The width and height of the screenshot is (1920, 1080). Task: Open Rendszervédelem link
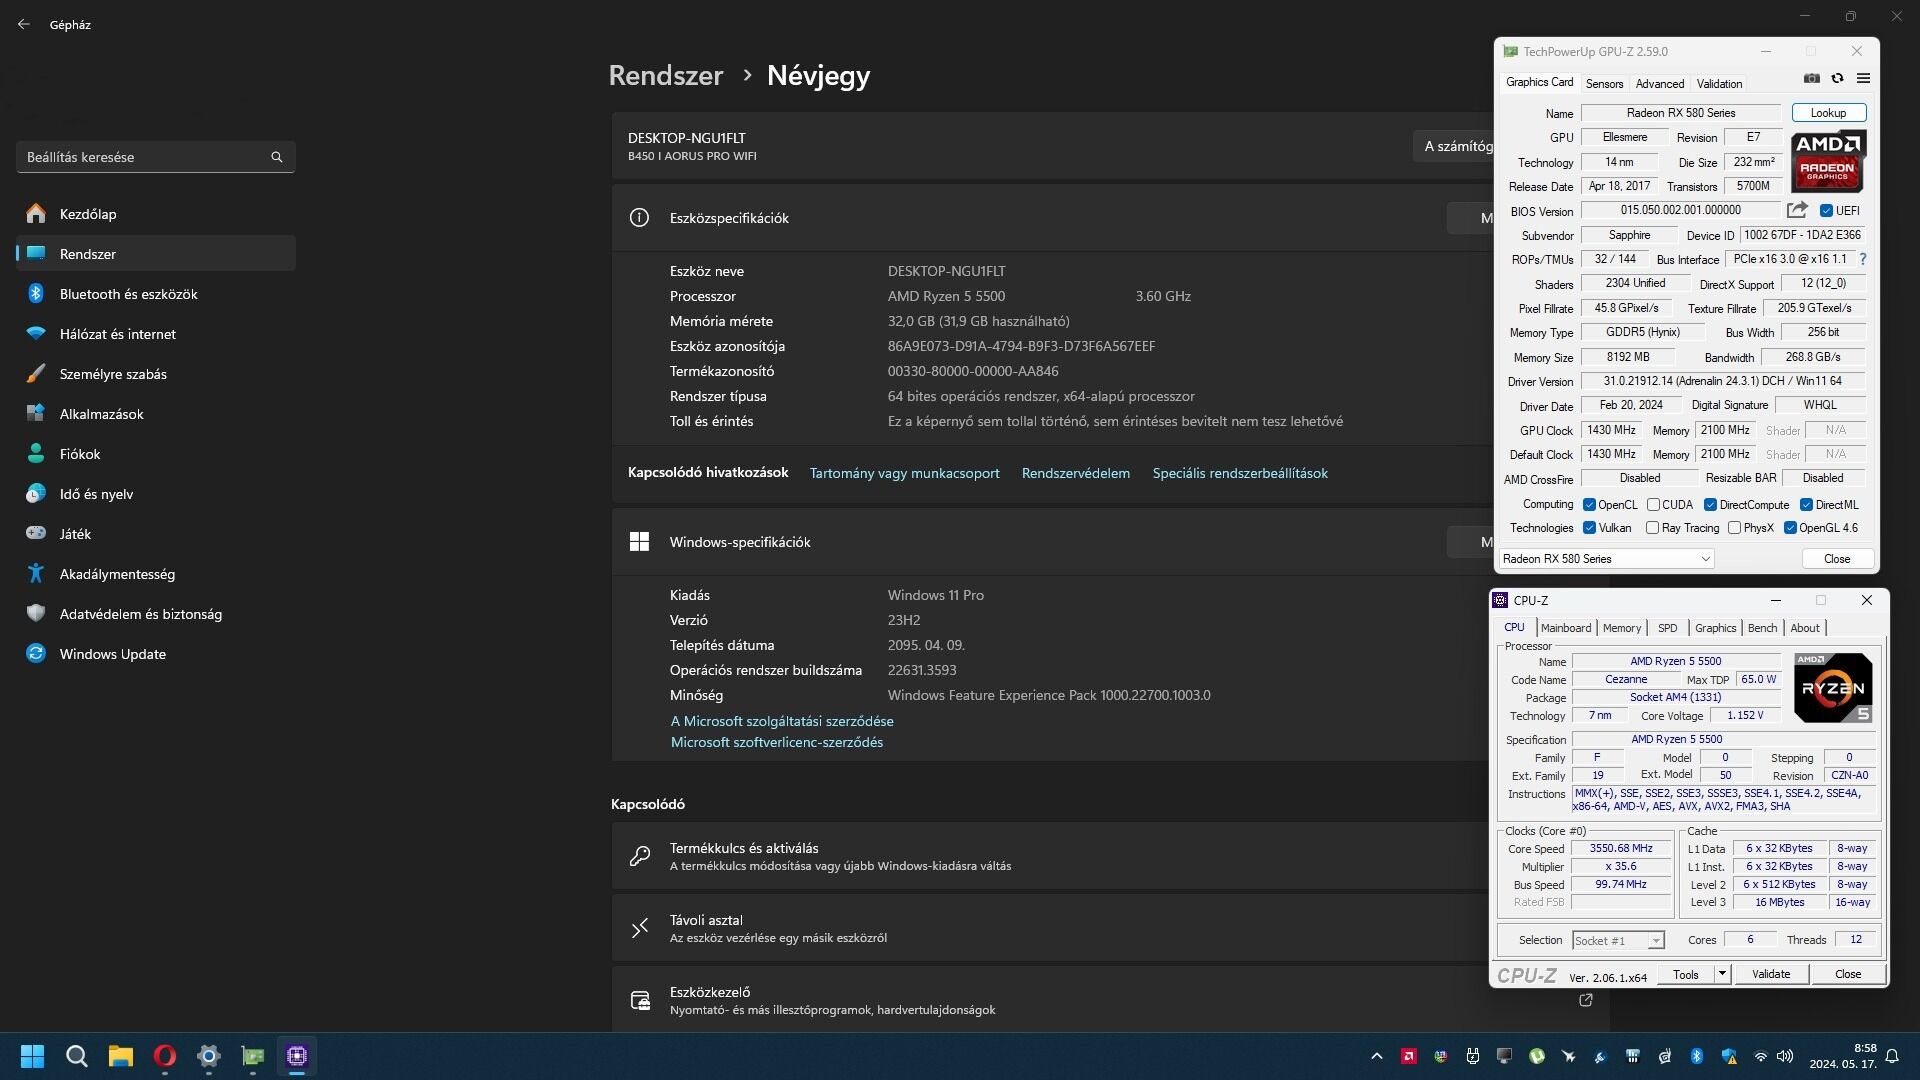coord(1076,473)
